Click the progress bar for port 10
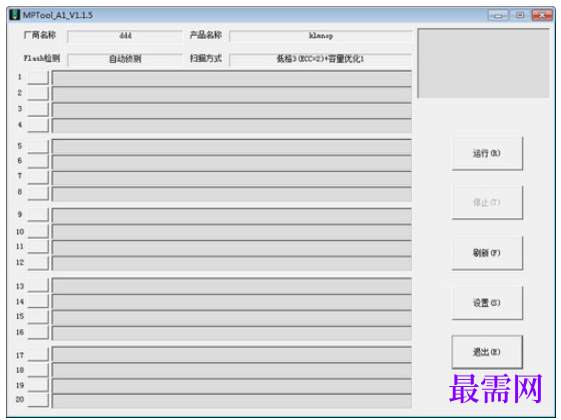This screenshot has width=561, height=420. click(x=231, y=232)
